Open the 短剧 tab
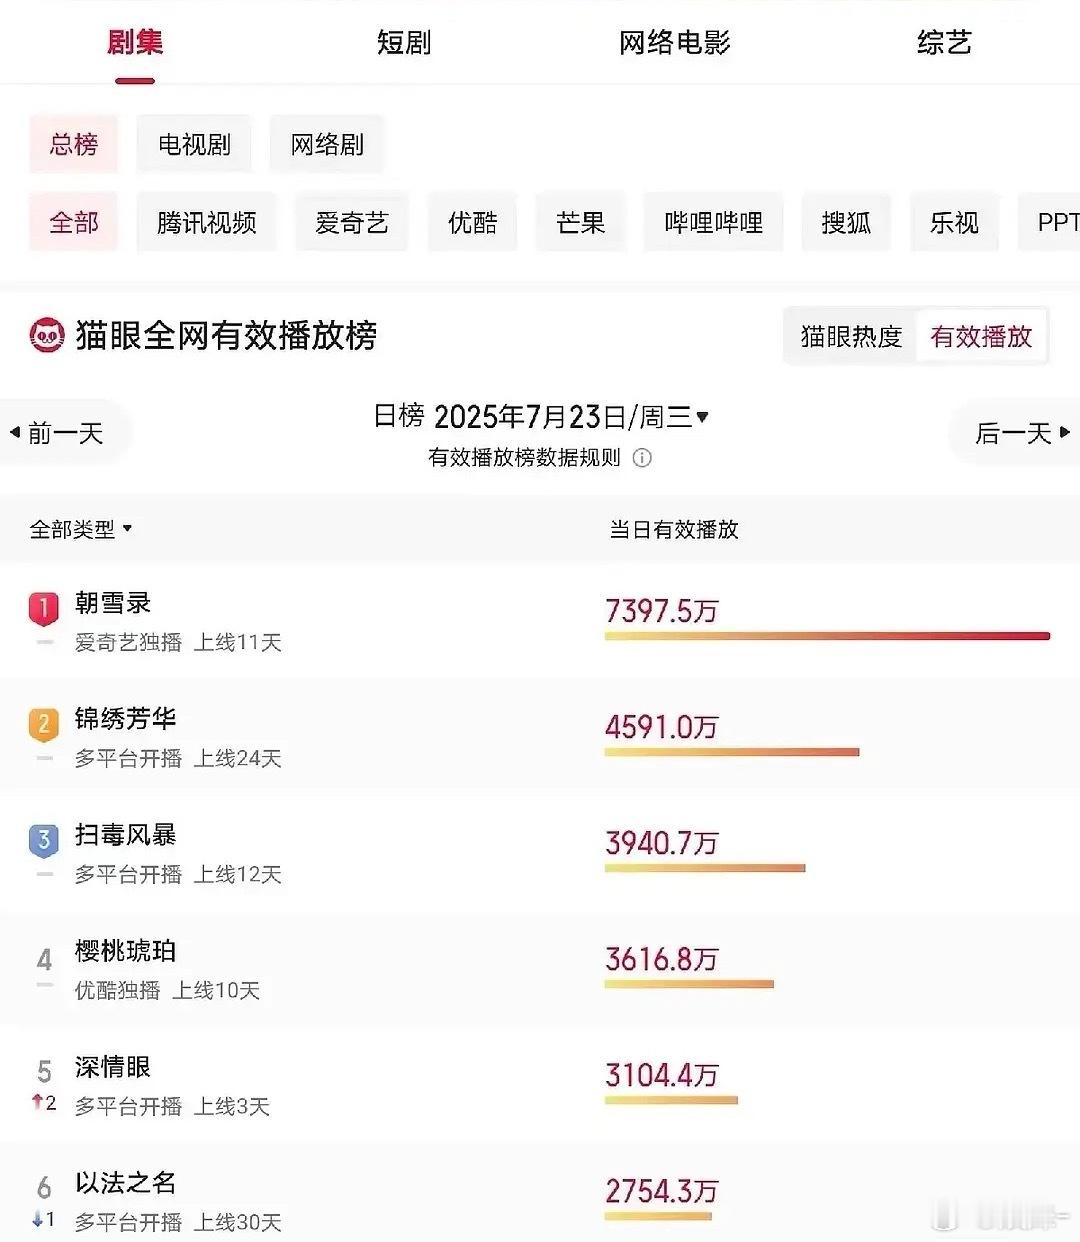This screenshot has width=1080, height=1242. 404,42
